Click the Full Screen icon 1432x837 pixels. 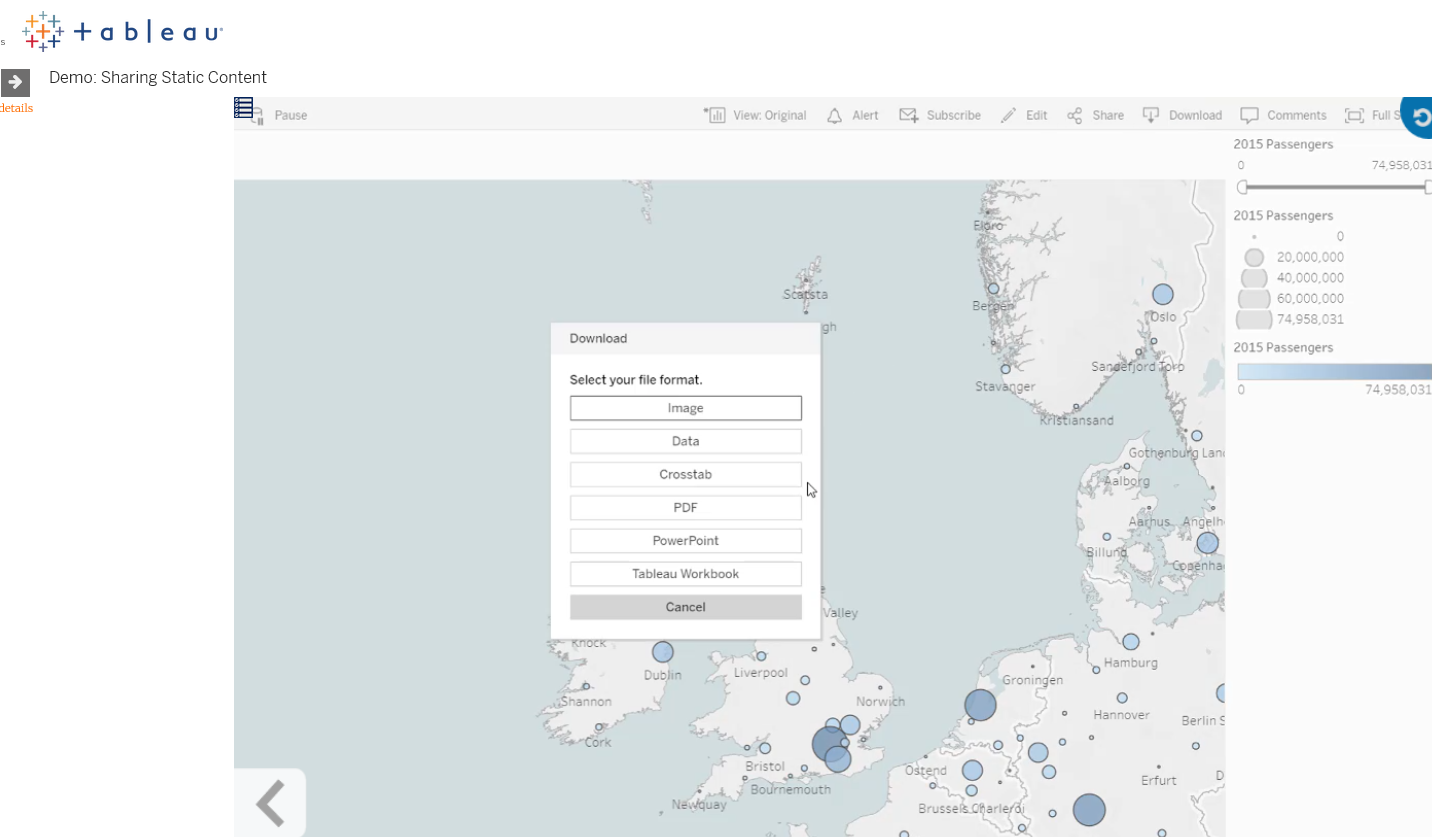pyautogui.click(x=1354, y=115)
